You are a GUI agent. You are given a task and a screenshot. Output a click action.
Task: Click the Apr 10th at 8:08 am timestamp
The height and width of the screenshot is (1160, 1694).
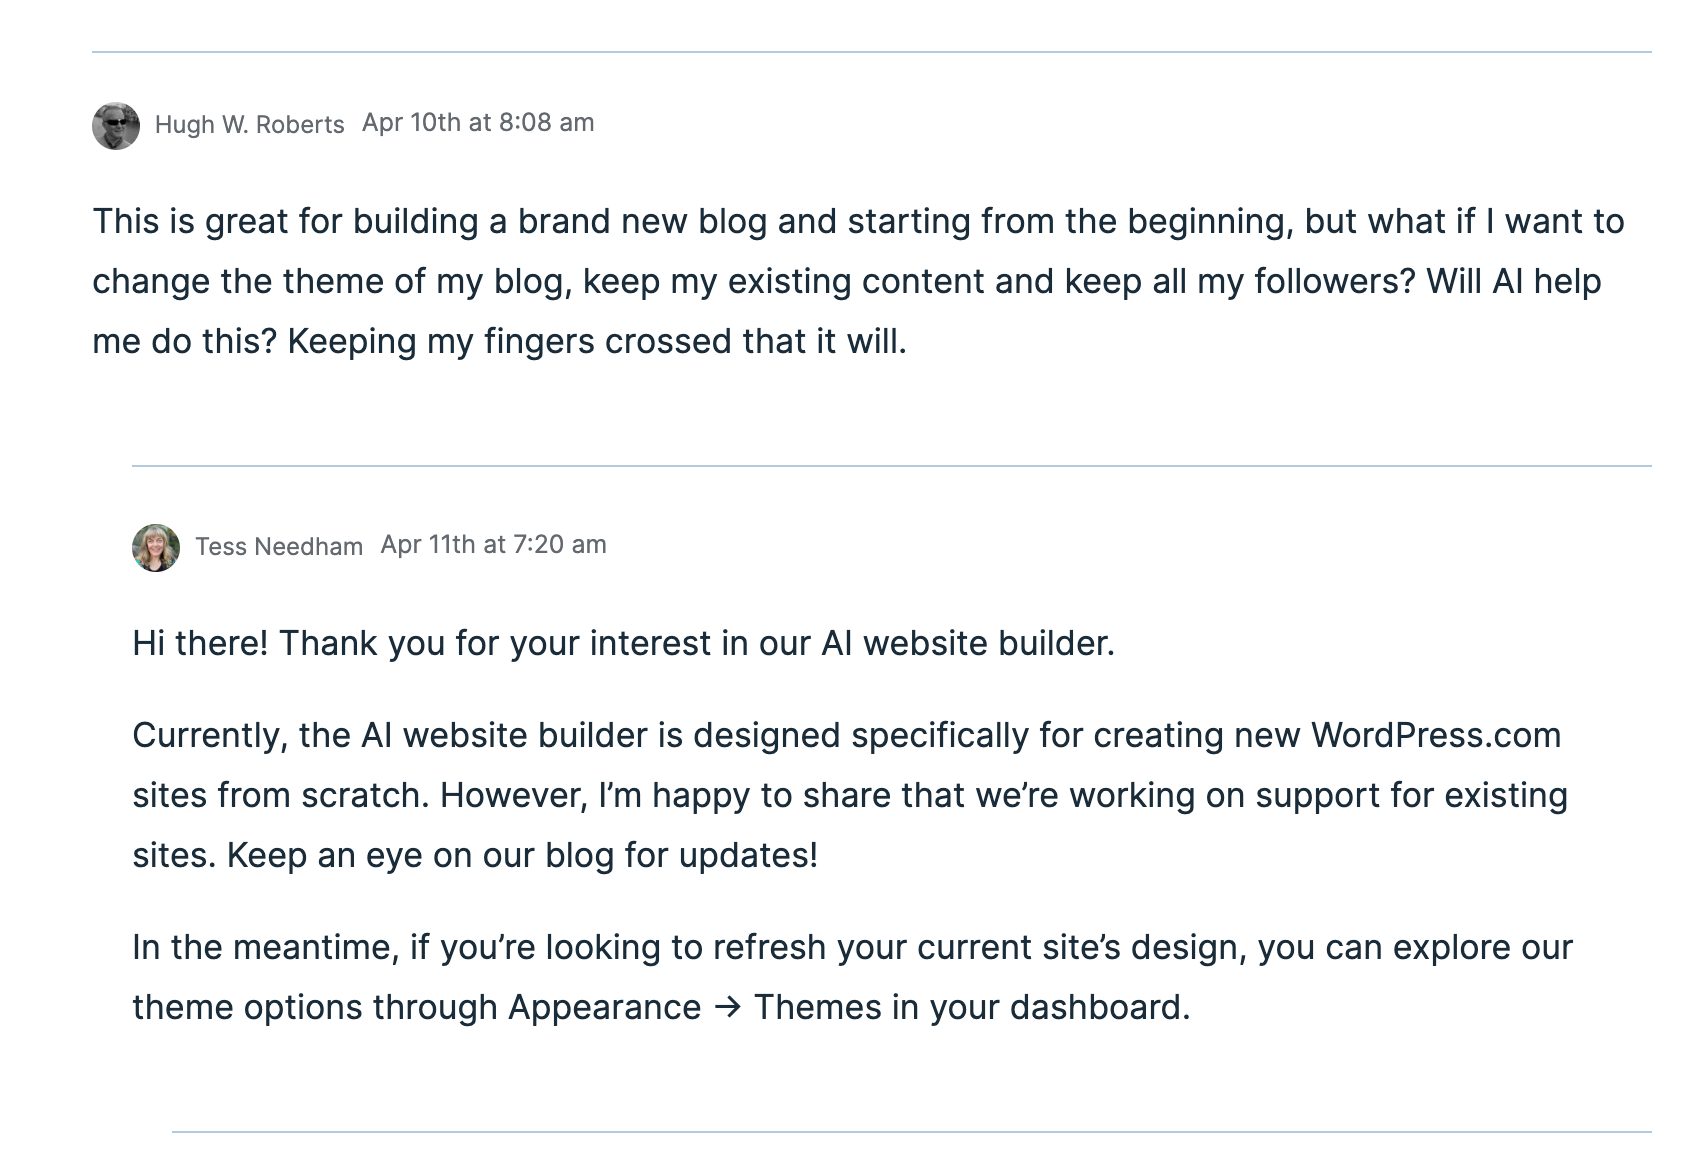(x=478, y=123)
